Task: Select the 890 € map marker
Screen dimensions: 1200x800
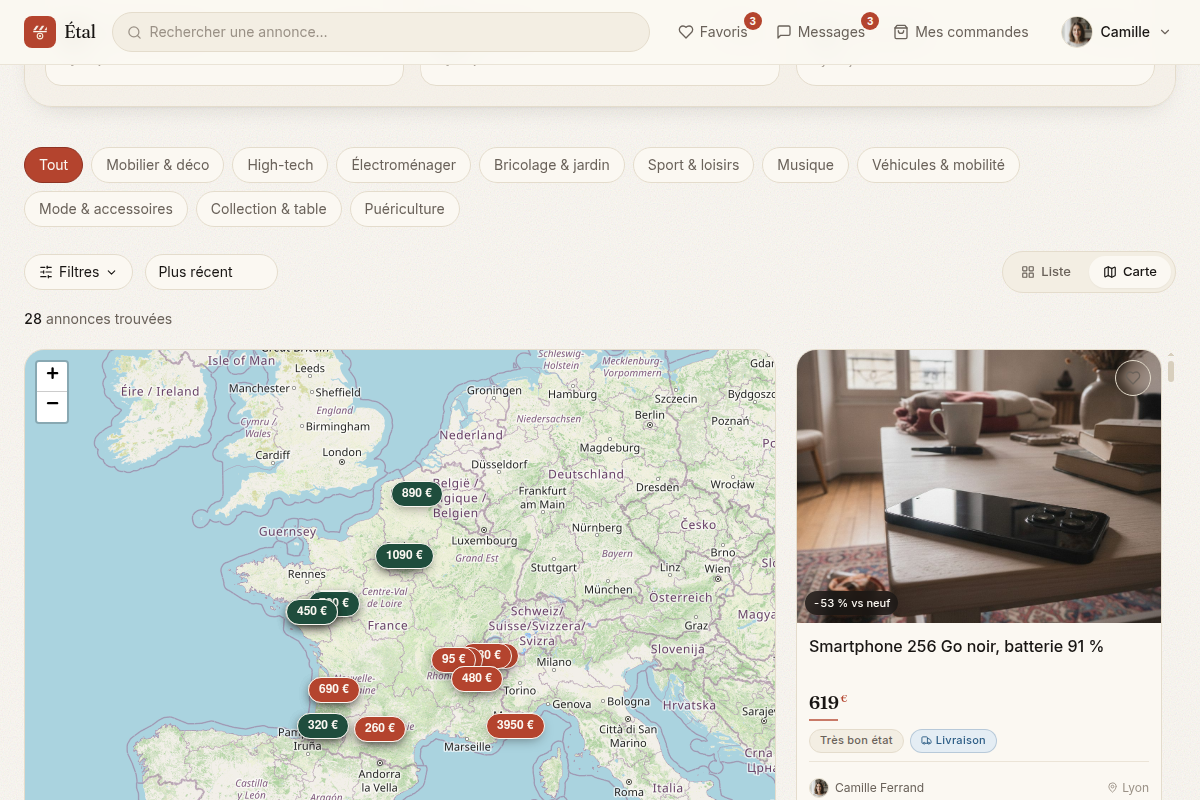Action: click(x=417, y=493)
